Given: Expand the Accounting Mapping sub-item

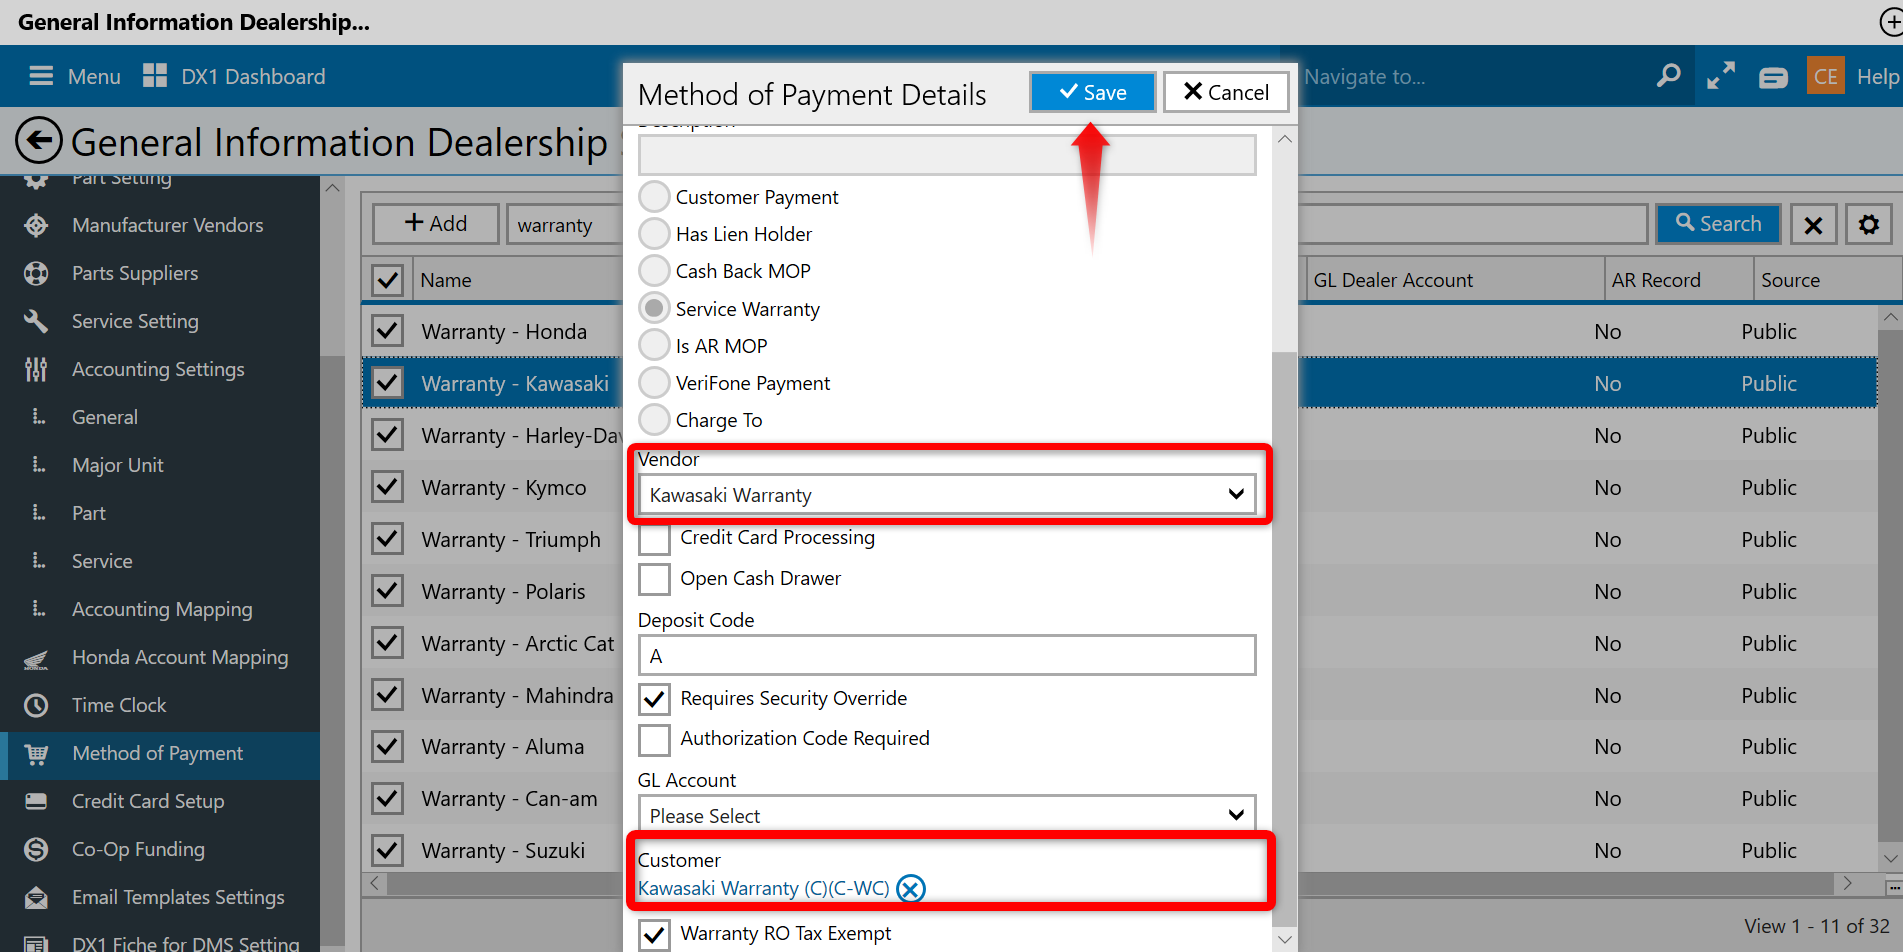Looking at the screenshot, I should (x=39, y=609).
